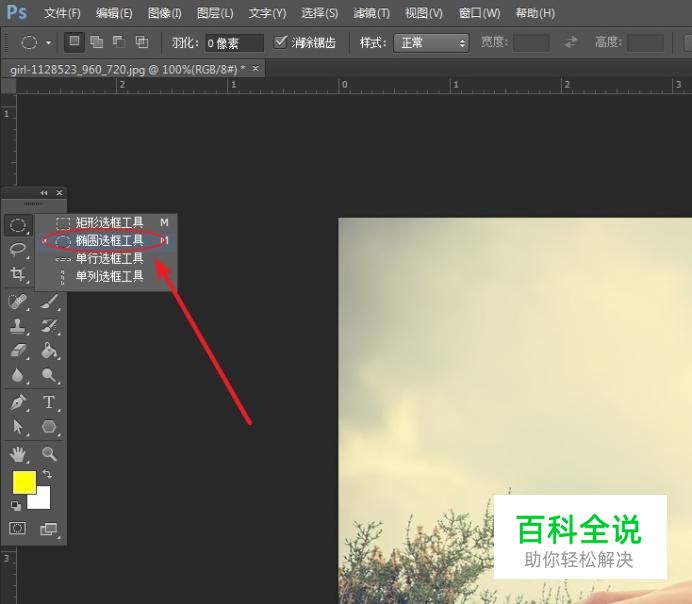Reset default foreground and background colors
Viewport: 692px width, 604px height.
pos(15,506)
